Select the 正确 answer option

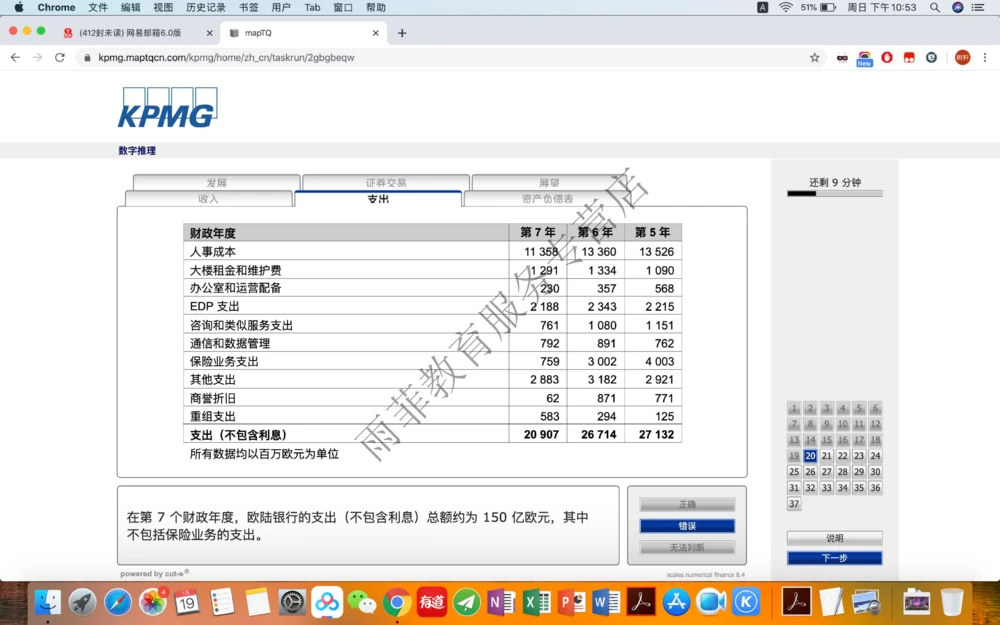coord(686,505)
